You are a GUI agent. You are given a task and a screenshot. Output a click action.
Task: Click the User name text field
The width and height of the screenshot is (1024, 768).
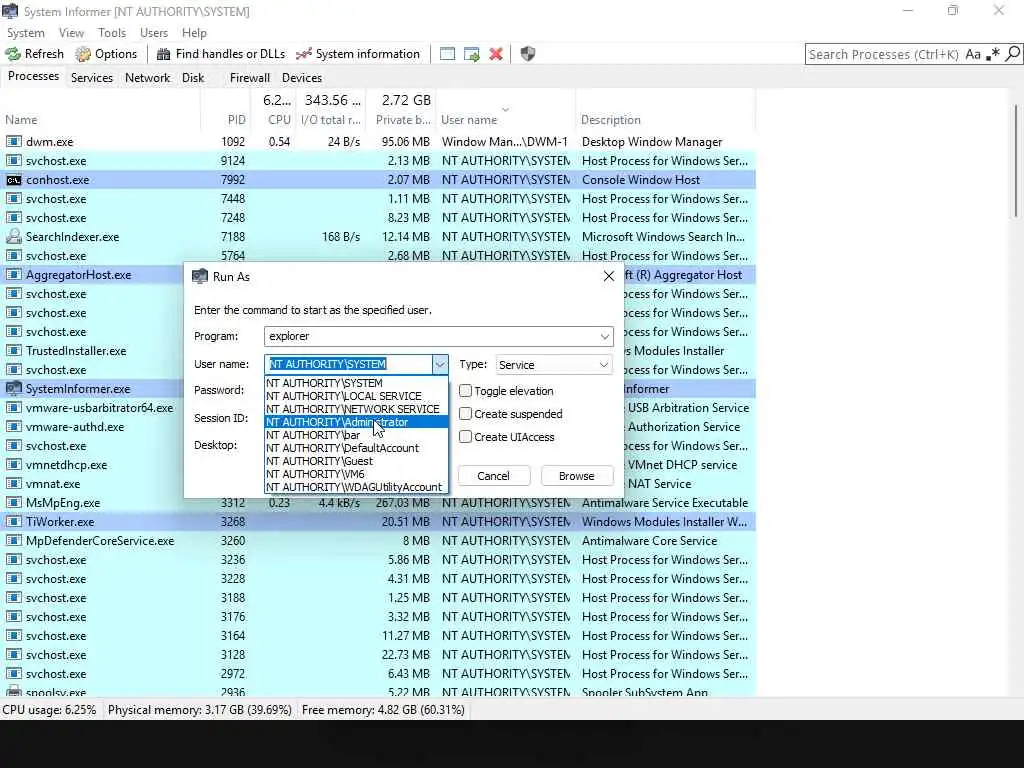[x=349, y=364]
